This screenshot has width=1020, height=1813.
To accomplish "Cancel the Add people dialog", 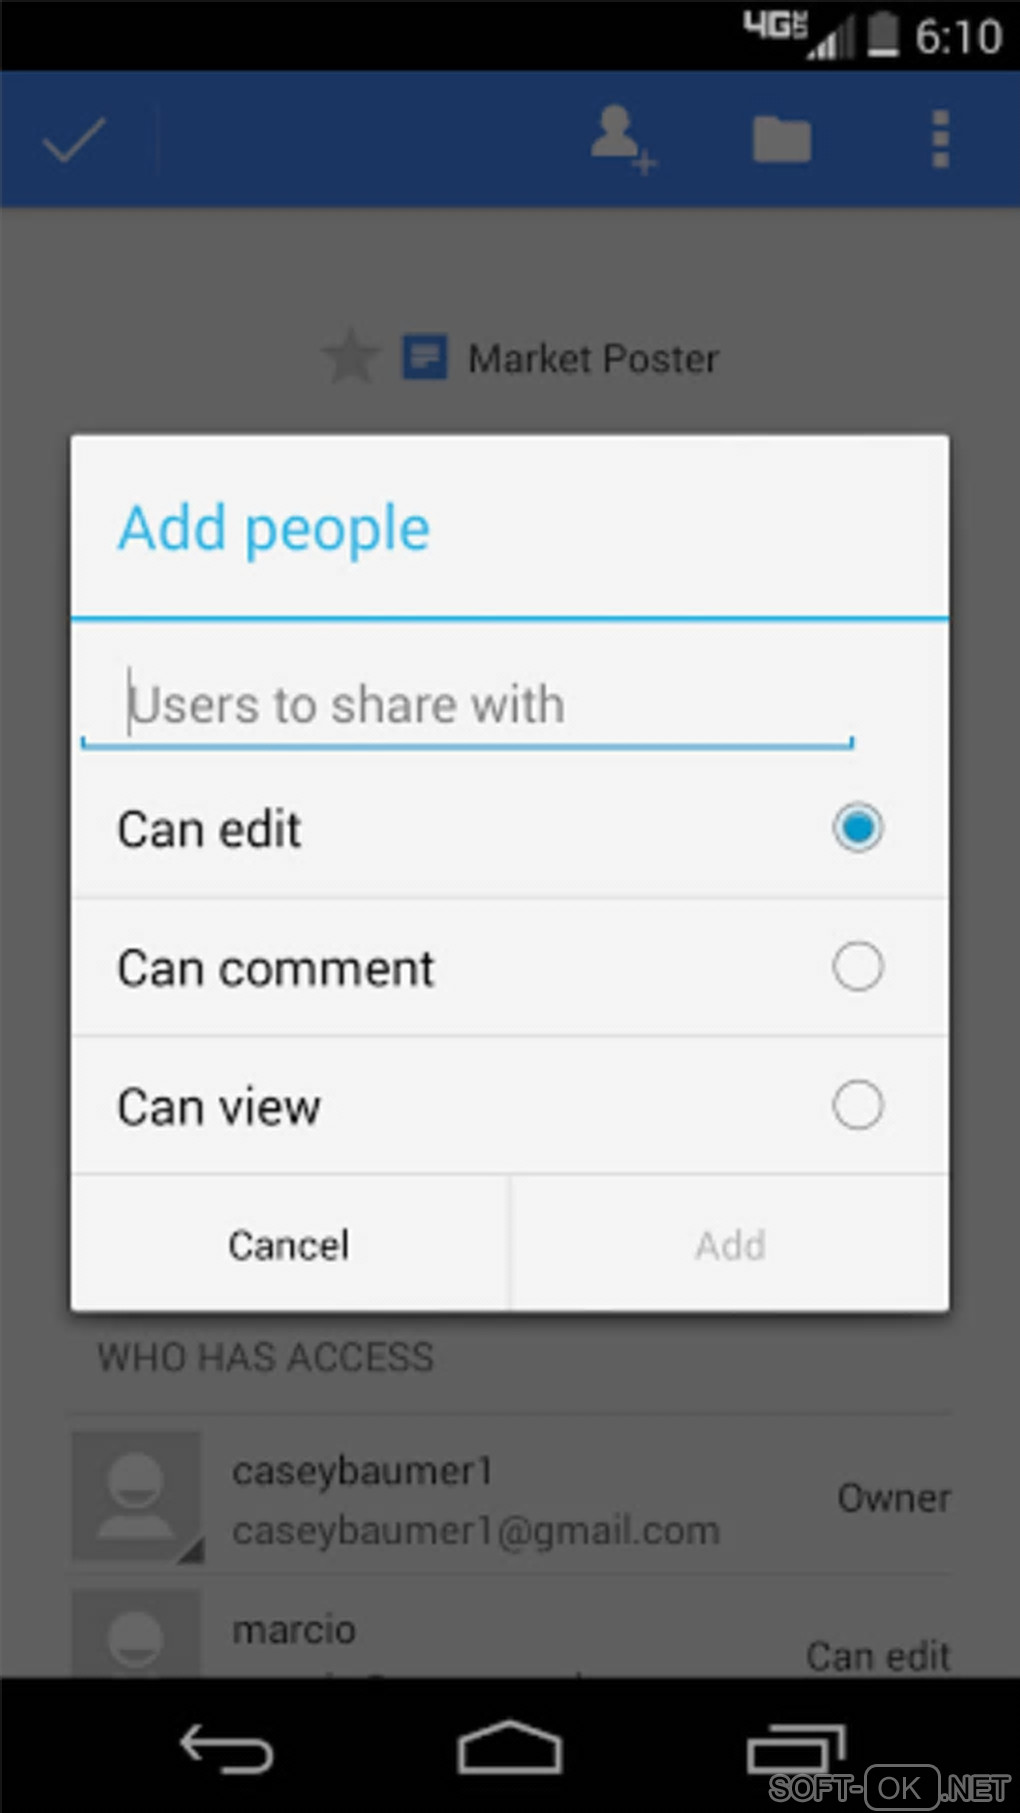I will pyautogui.click(x=290, y=1244).
